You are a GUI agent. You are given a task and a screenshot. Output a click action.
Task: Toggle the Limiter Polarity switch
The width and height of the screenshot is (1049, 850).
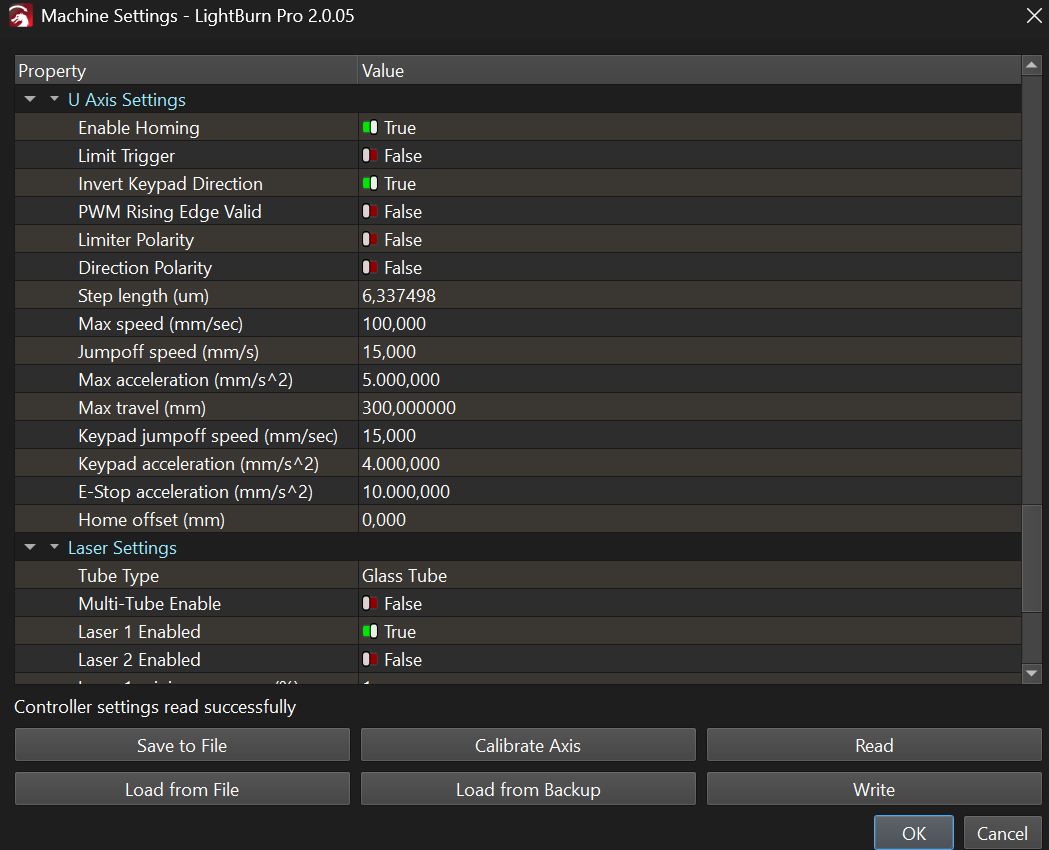(370, 240)
